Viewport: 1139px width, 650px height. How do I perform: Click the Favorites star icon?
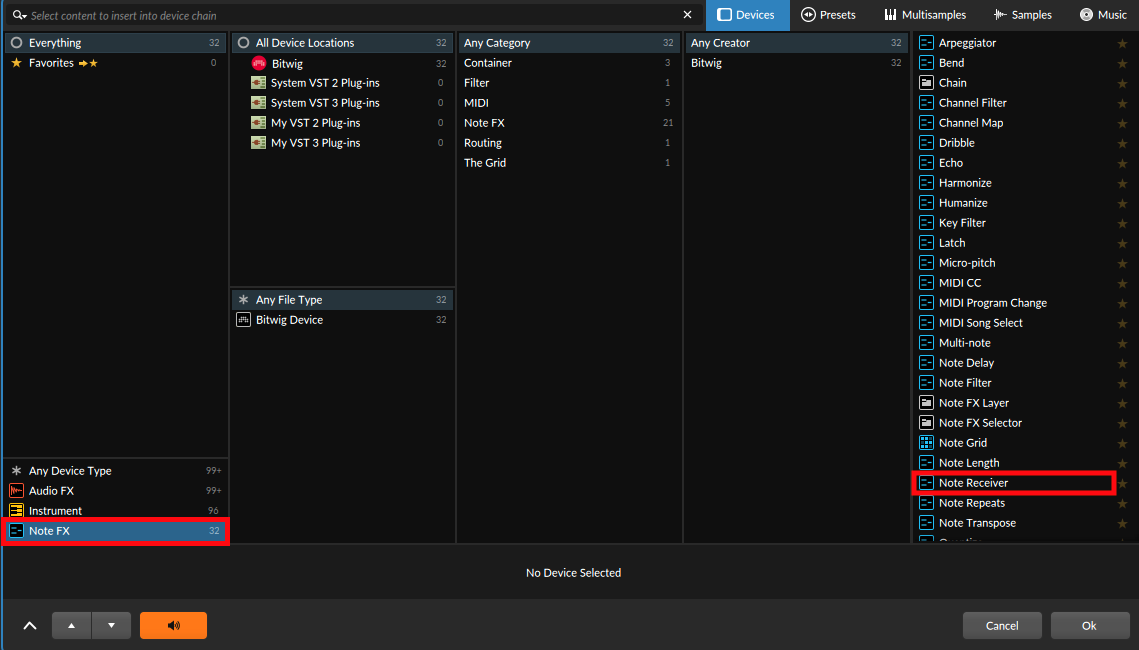click(16, 63)
